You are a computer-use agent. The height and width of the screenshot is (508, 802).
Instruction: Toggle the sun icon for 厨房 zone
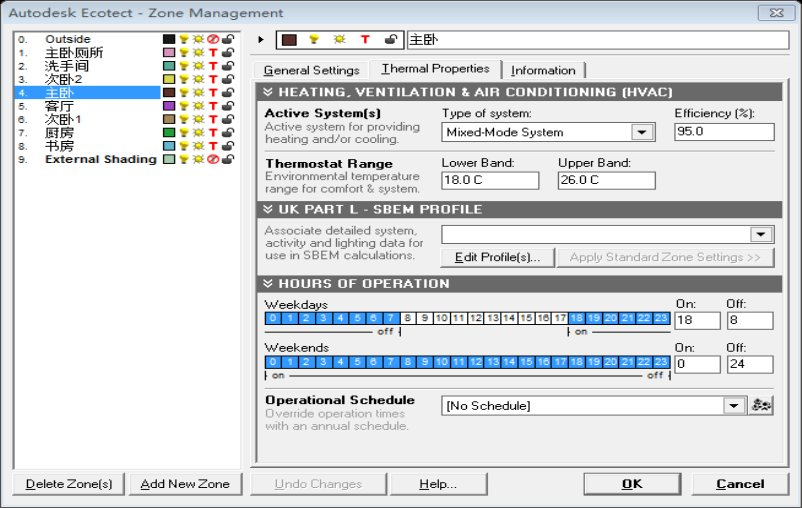click(198, 132)
